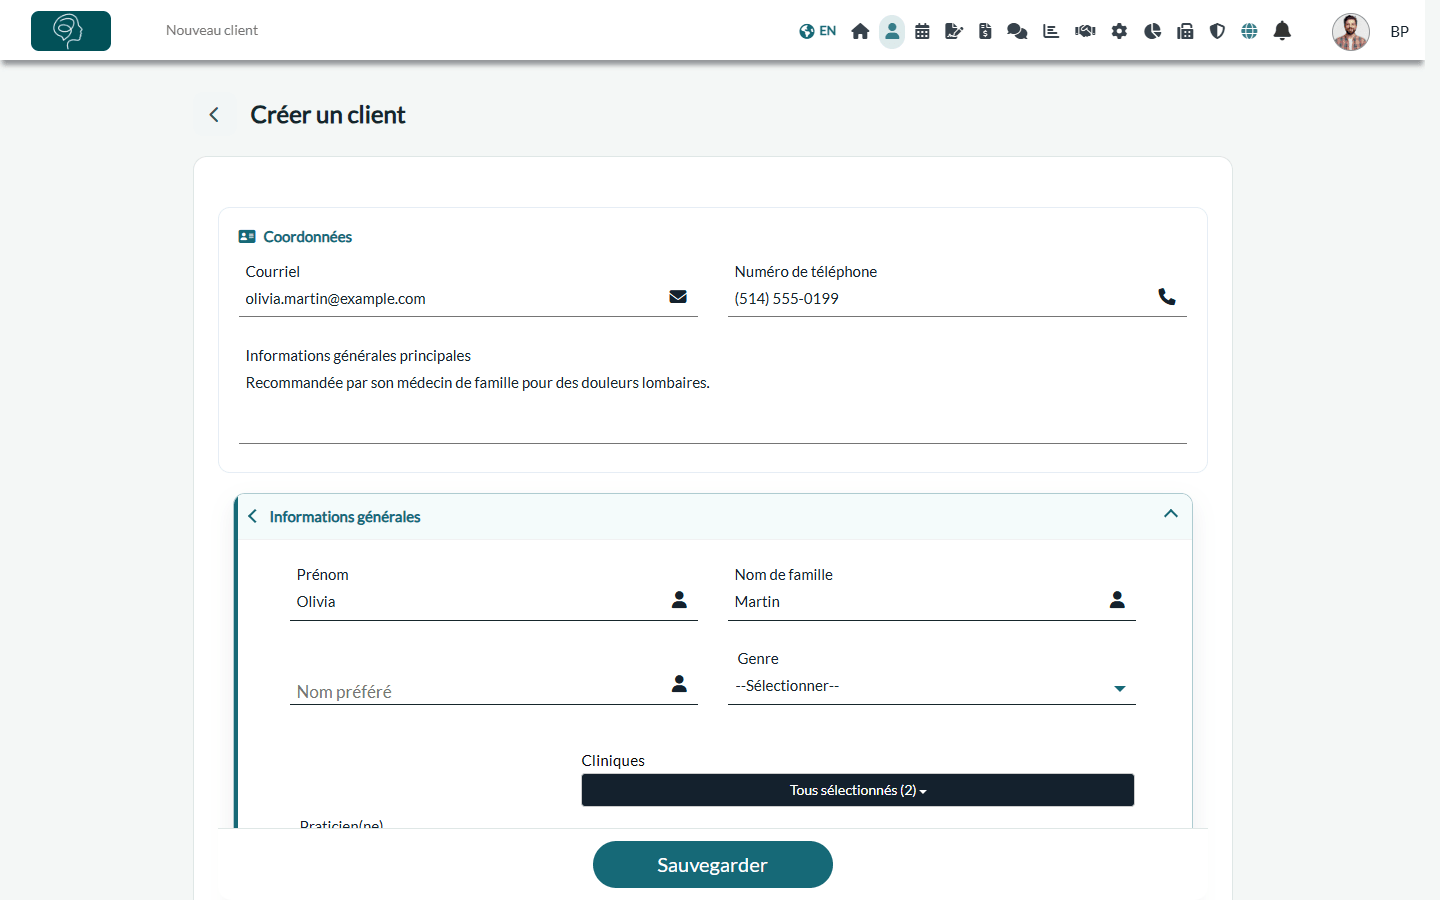Open the security shield icon

click(1217, 31)
